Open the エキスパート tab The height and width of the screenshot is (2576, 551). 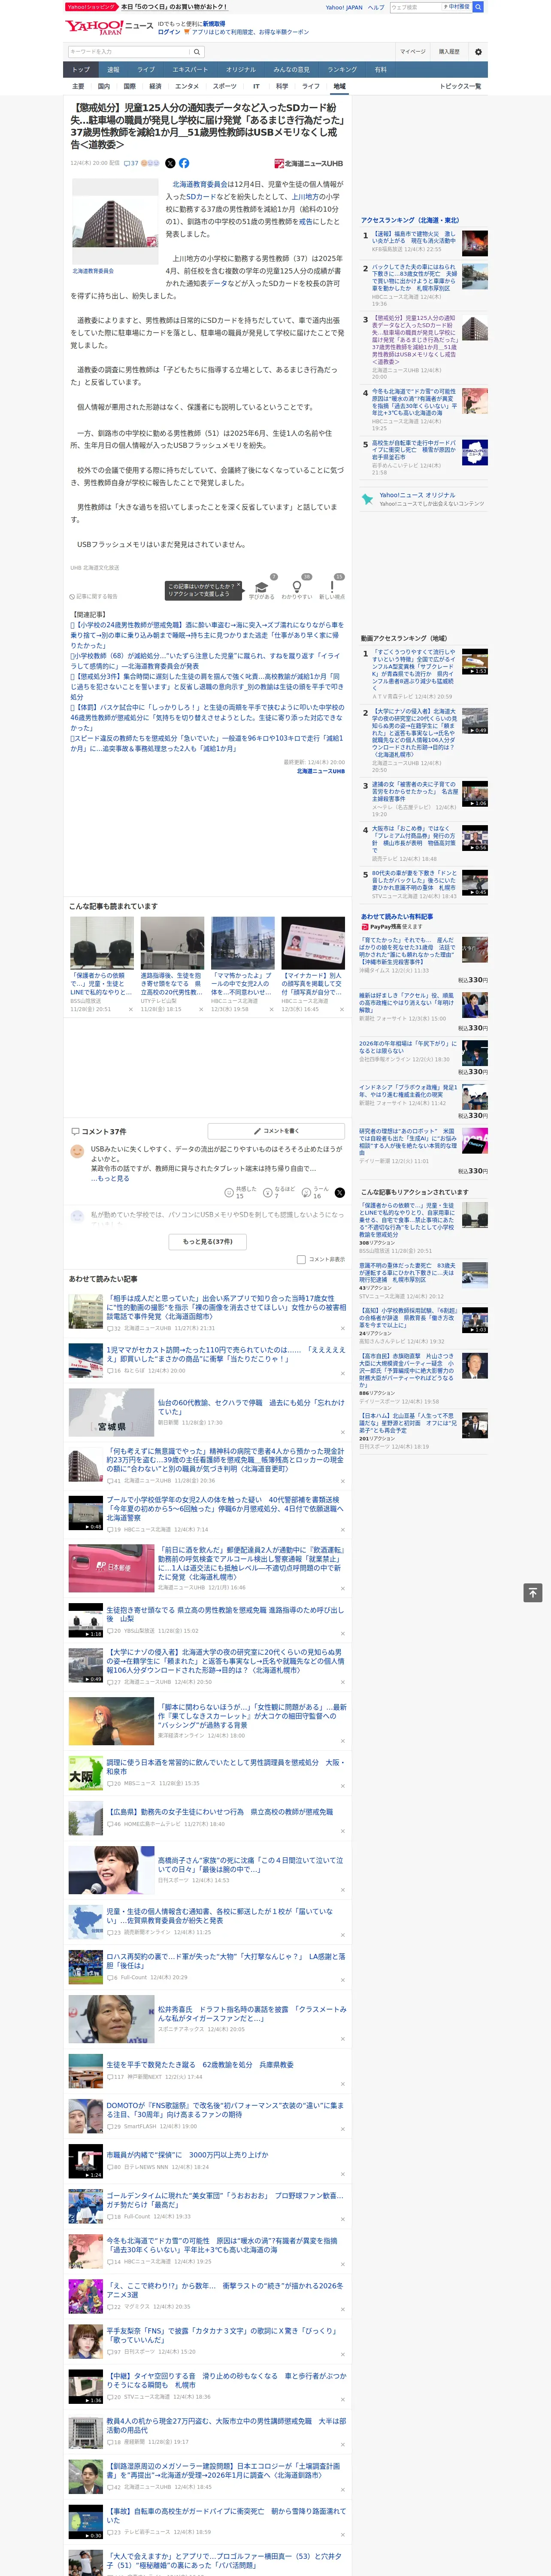190,70
